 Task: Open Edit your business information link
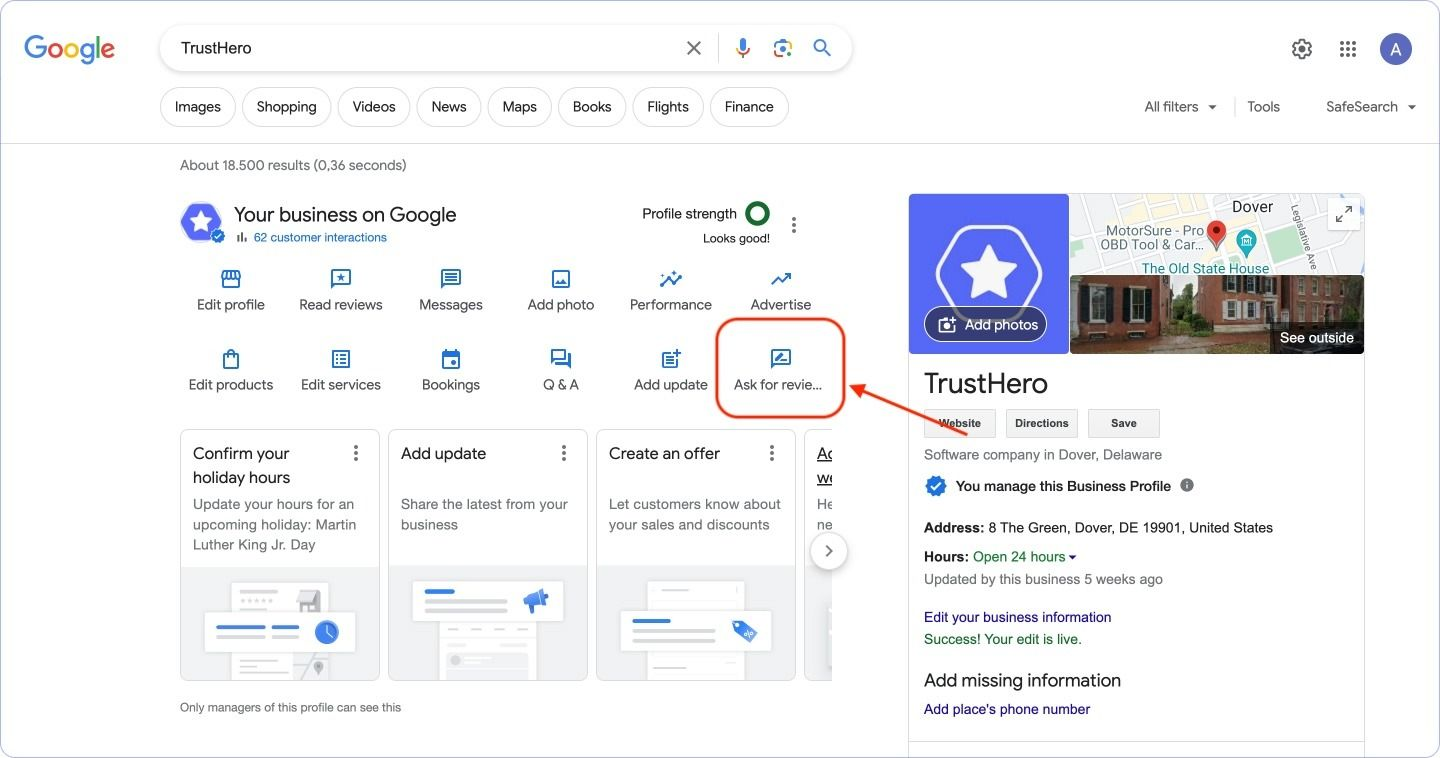click(x=1017, y=617)
